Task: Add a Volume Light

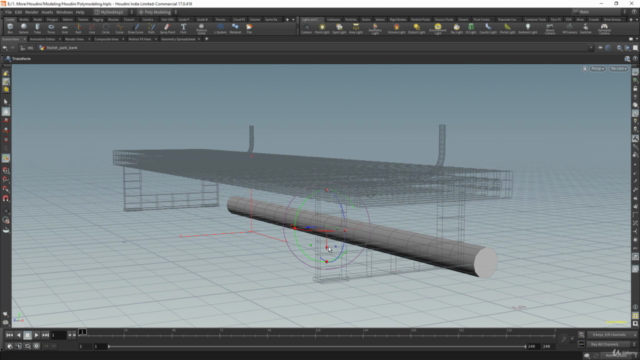Action: point(396,28)
